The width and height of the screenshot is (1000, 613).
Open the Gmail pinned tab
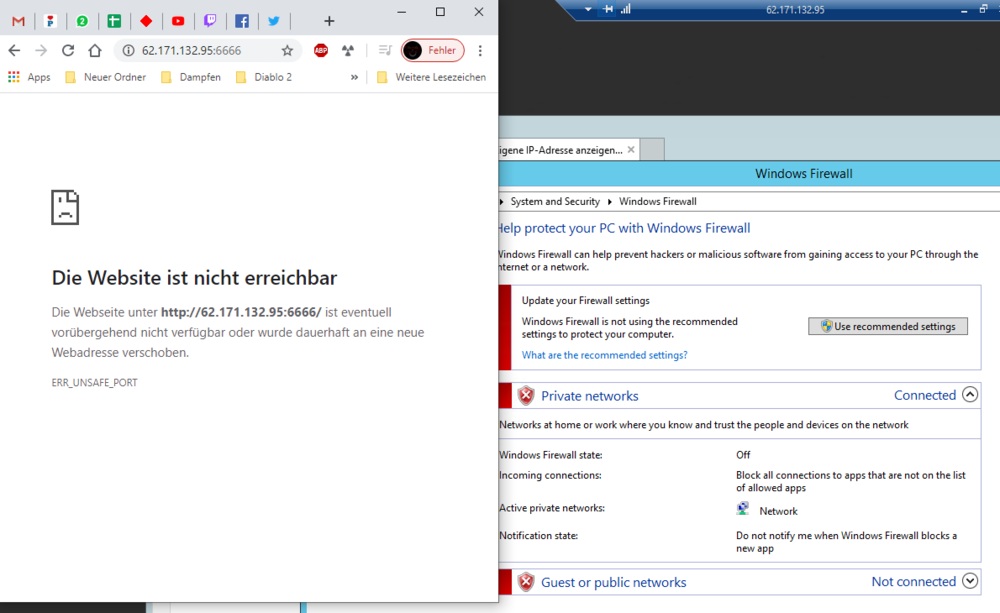tap(18, 21)
